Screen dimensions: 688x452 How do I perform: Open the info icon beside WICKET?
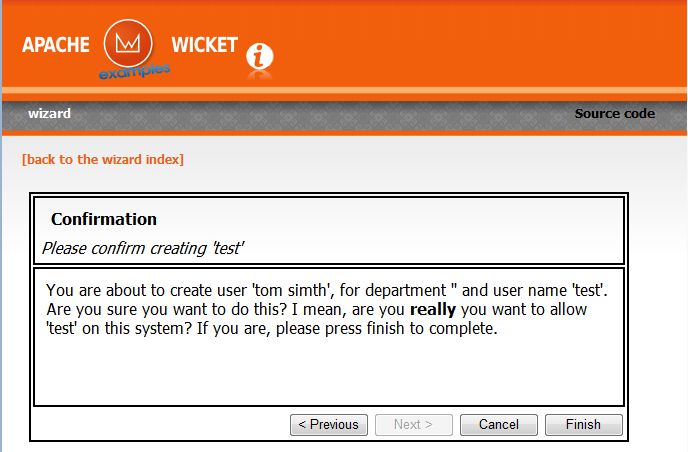260,56
